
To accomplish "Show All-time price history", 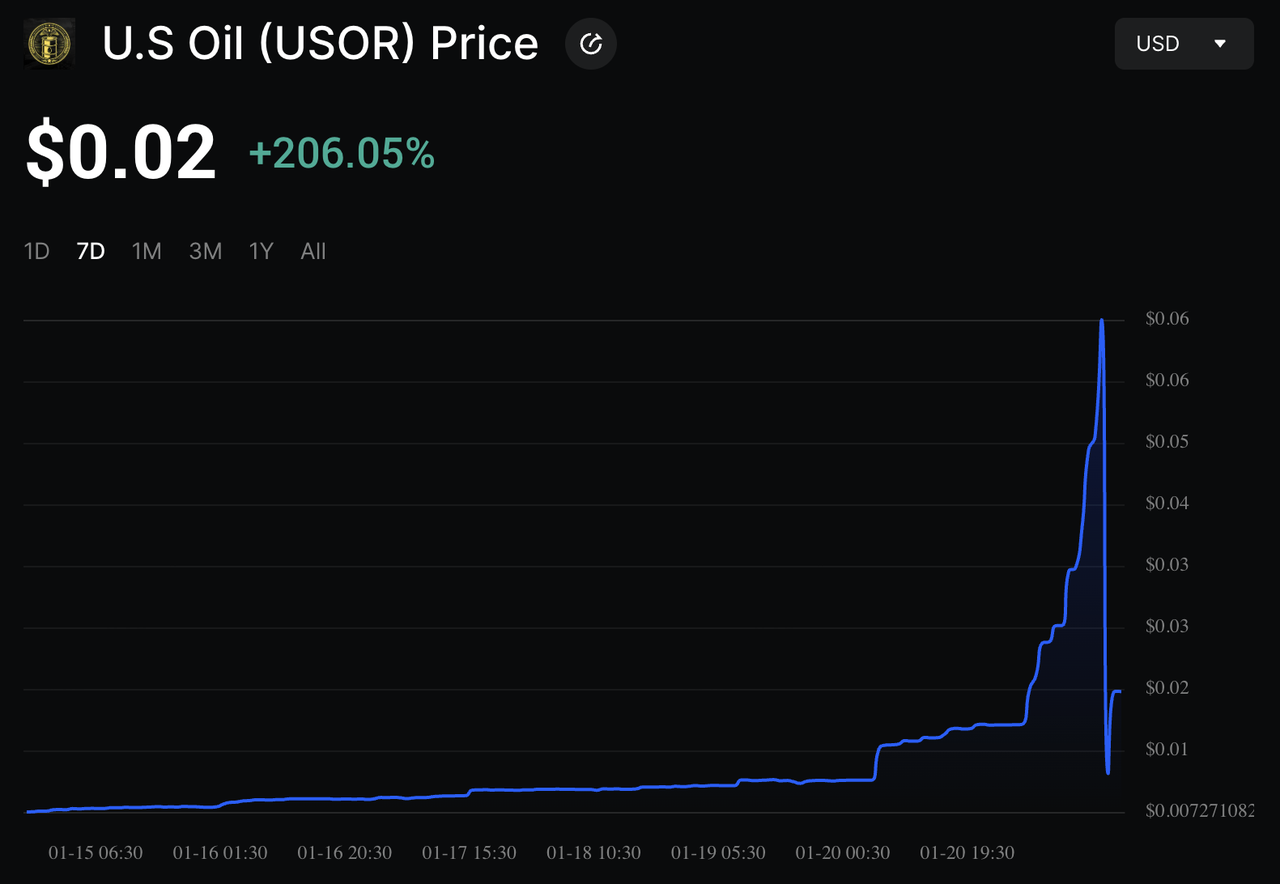I will coord(313,251).
